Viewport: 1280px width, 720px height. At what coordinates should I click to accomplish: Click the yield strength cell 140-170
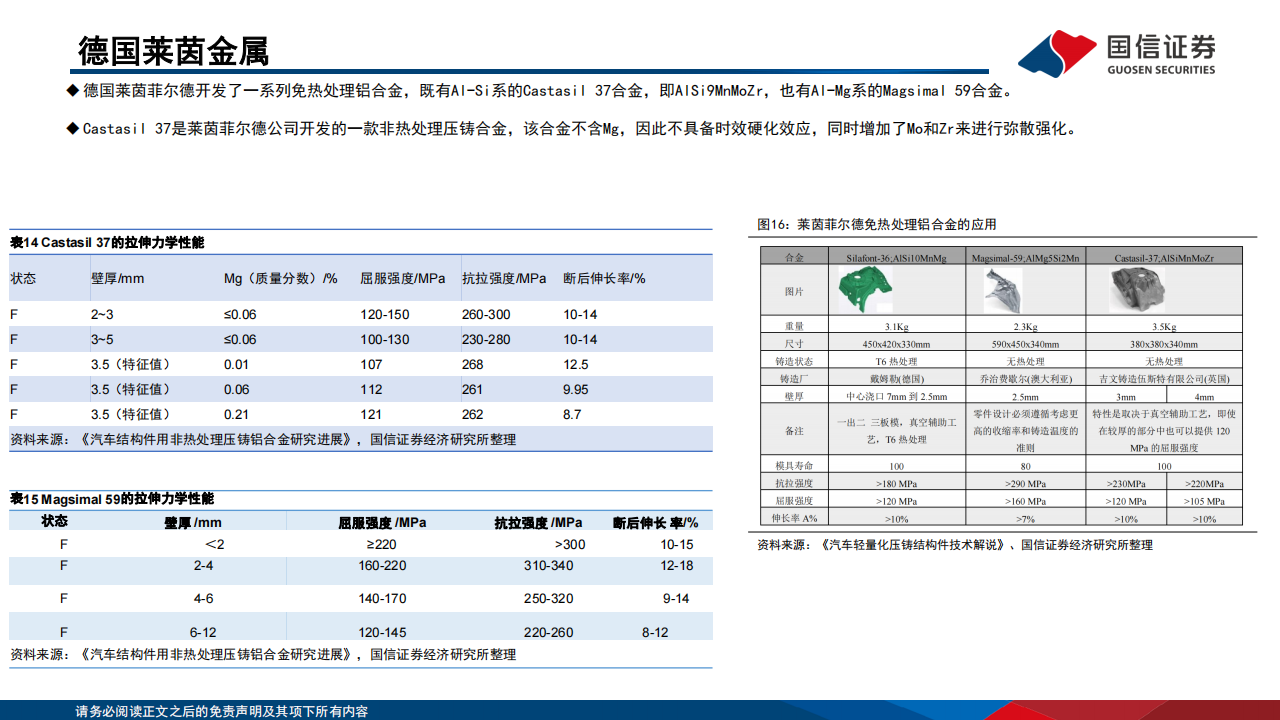pos(382,599)
